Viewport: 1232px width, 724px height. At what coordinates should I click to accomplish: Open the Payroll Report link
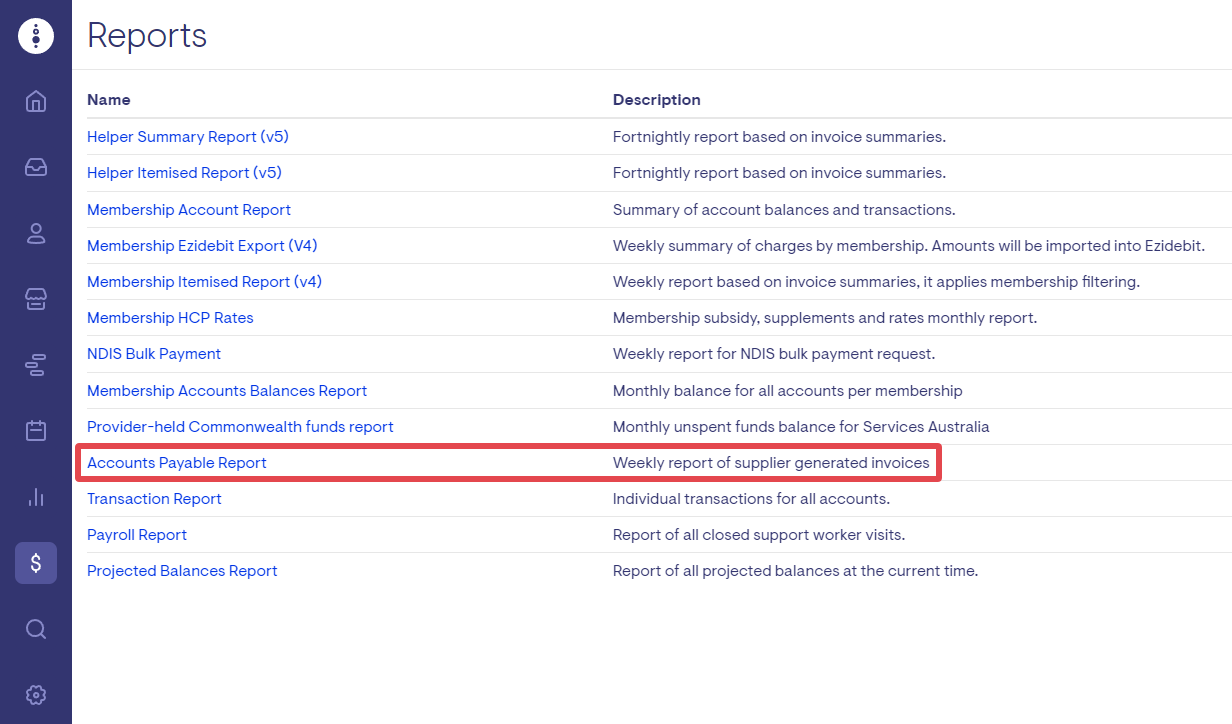coord(137,535)
